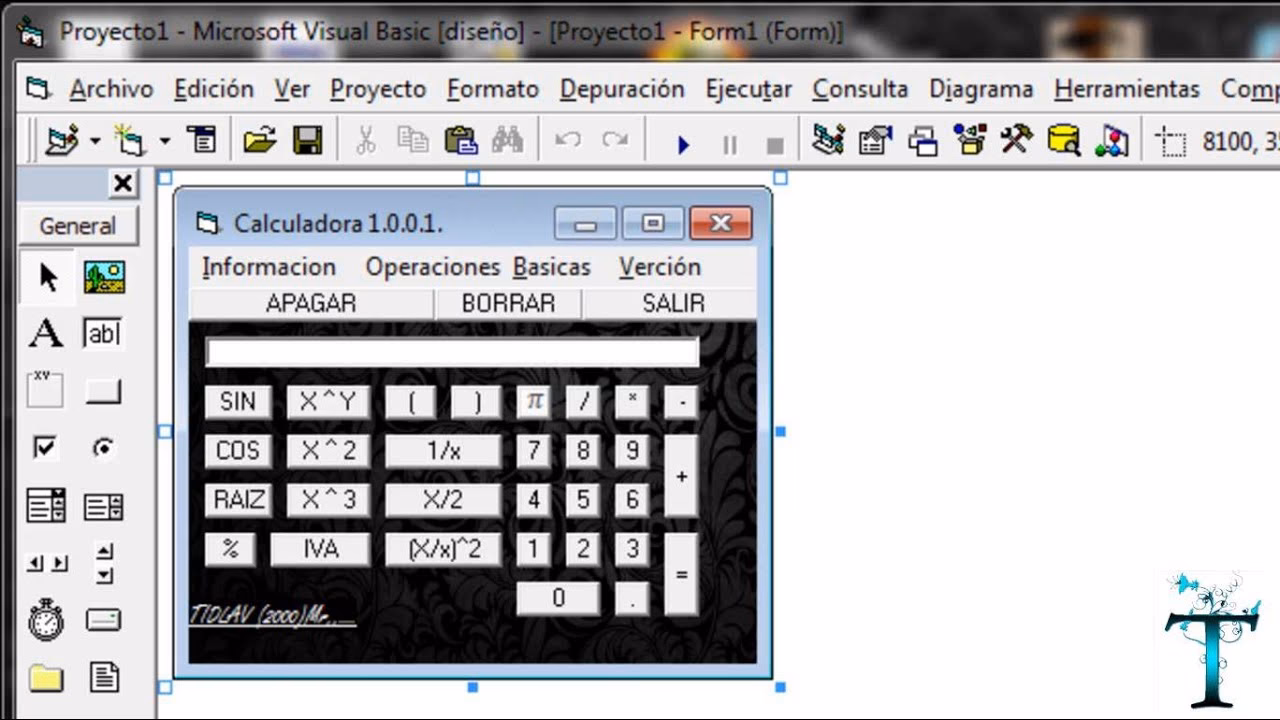Viewport: 1280px width, 720px height.
Task: Open the Ejecutar menu
Action: (748, 89)
